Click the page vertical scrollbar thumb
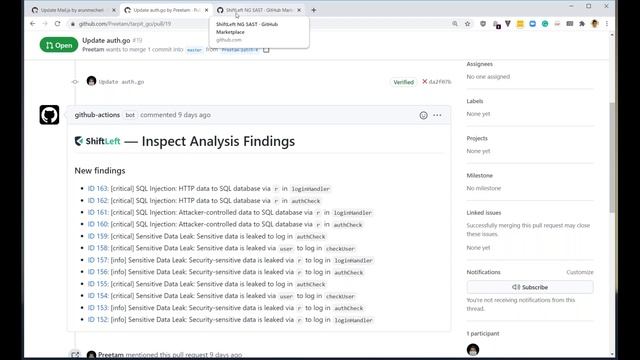 [612, 157]
